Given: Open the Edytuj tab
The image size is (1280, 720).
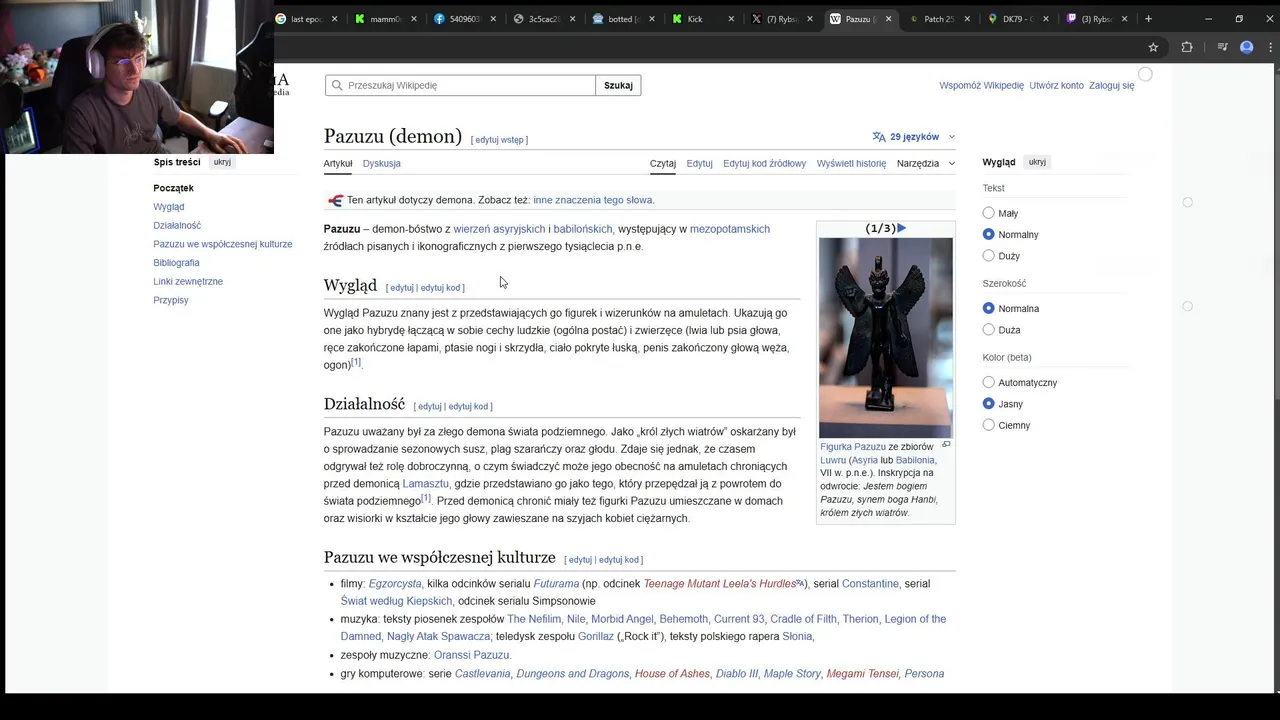Looking at the screenshot, I should tap(700, 163).
